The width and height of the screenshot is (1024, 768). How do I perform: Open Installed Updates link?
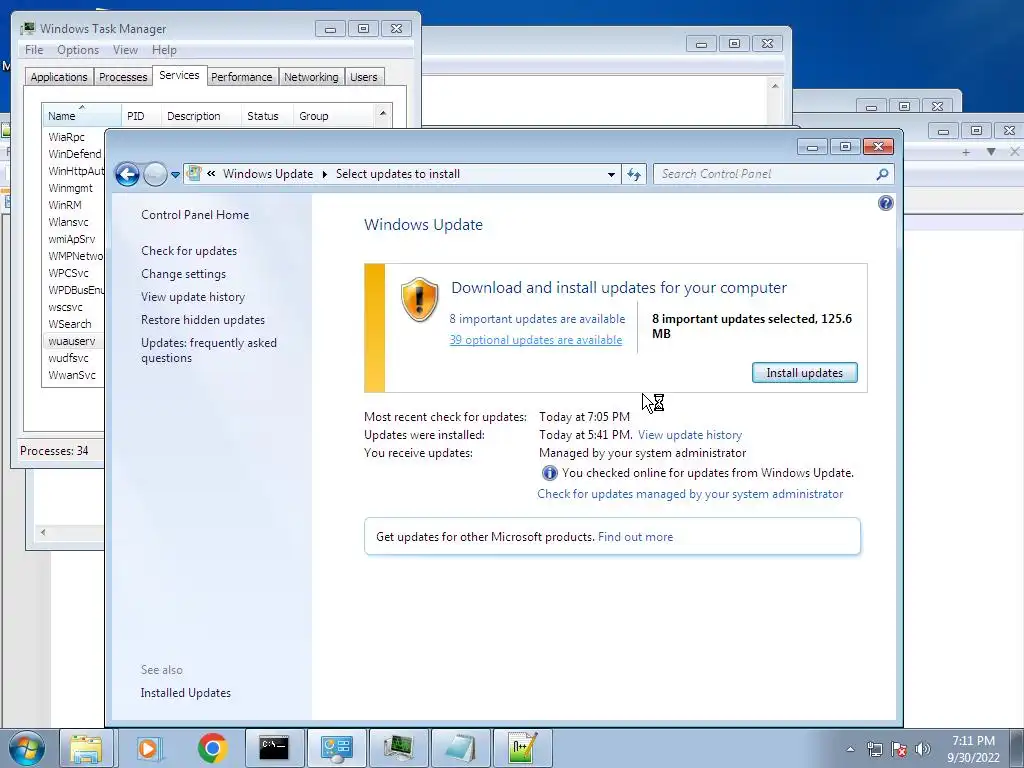click(185, 693)
